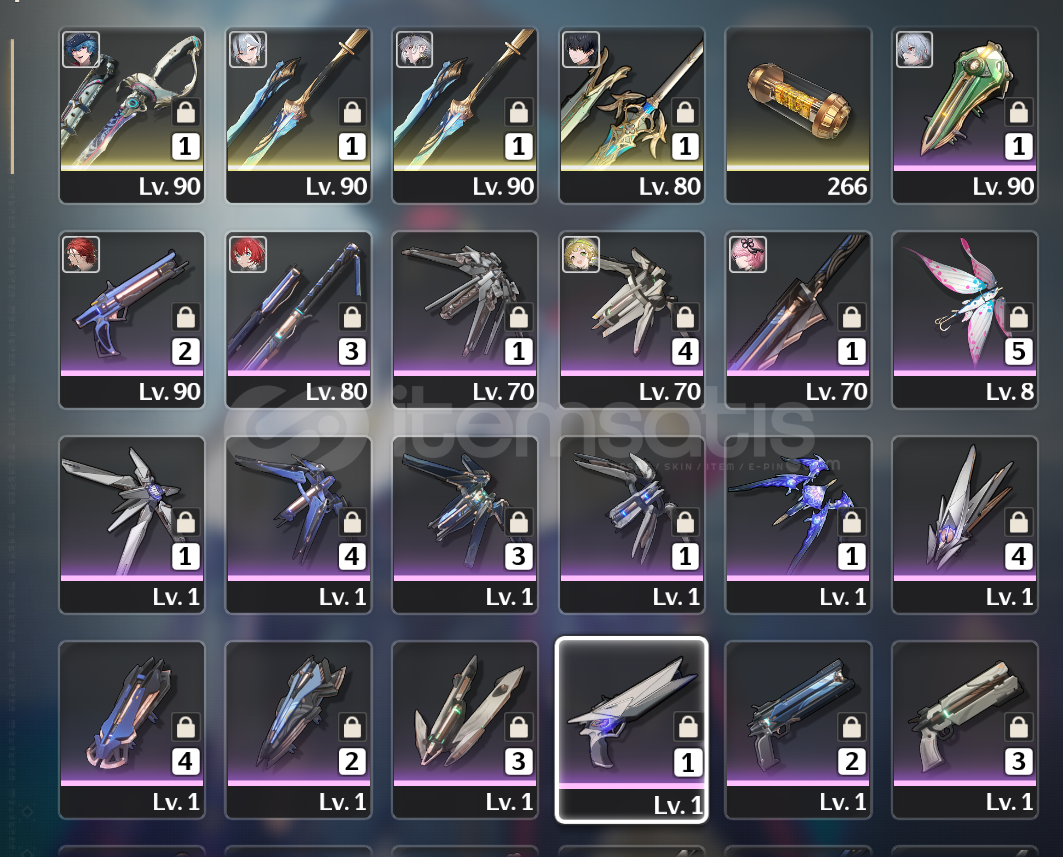The image size is (1063, 857).
Task: Select the silver revolver with rank 3
Action: (965, 730)
